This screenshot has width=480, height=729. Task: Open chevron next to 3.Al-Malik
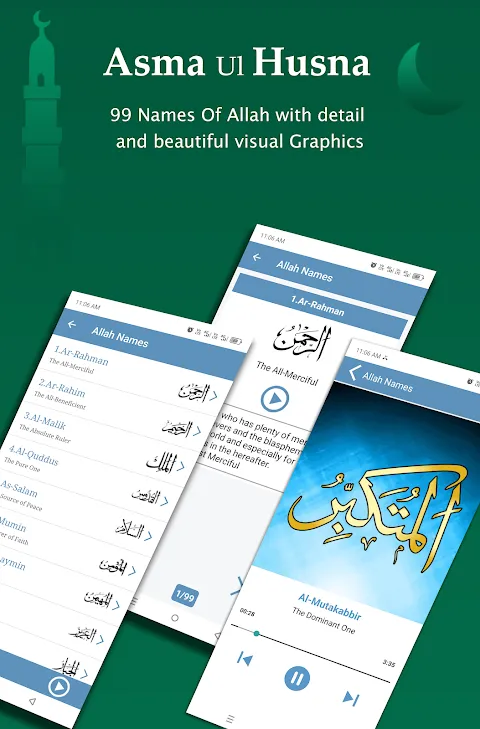(x=180, y=466)
